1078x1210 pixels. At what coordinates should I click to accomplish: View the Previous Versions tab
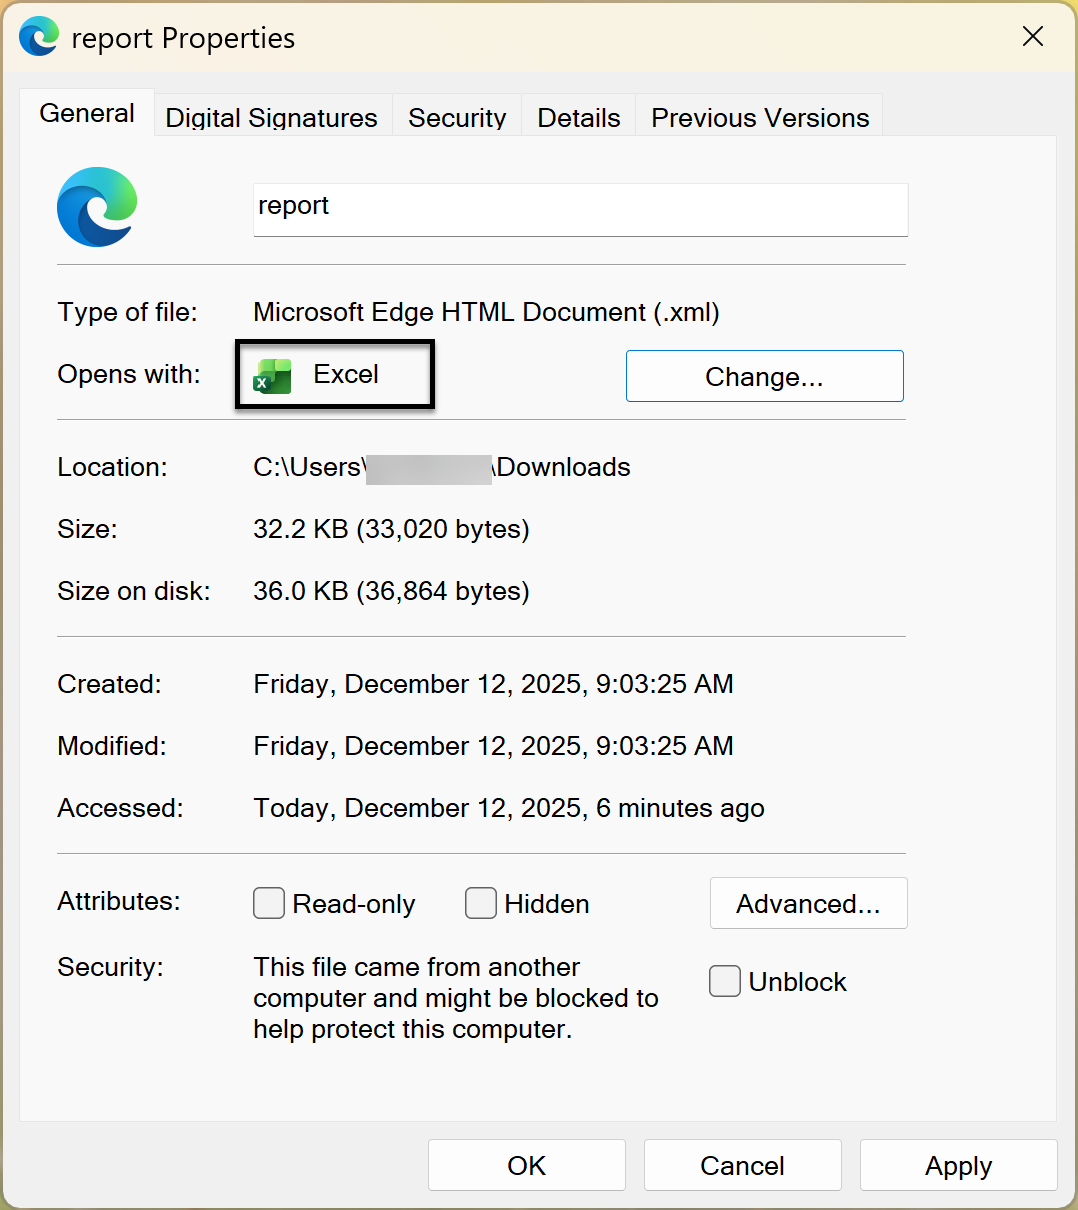click(760, 118)
